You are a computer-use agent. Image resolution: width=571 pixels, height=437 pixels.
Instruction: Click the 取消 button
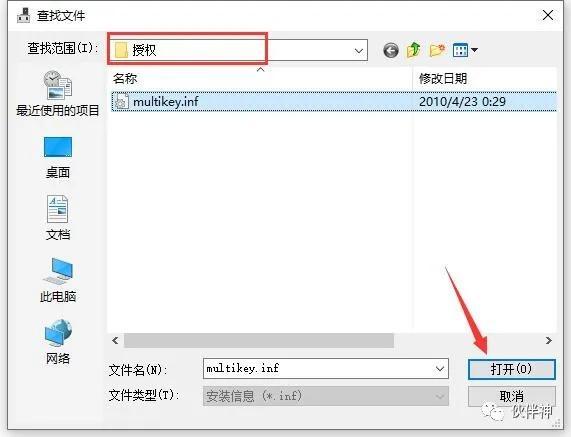pos(512,396)
